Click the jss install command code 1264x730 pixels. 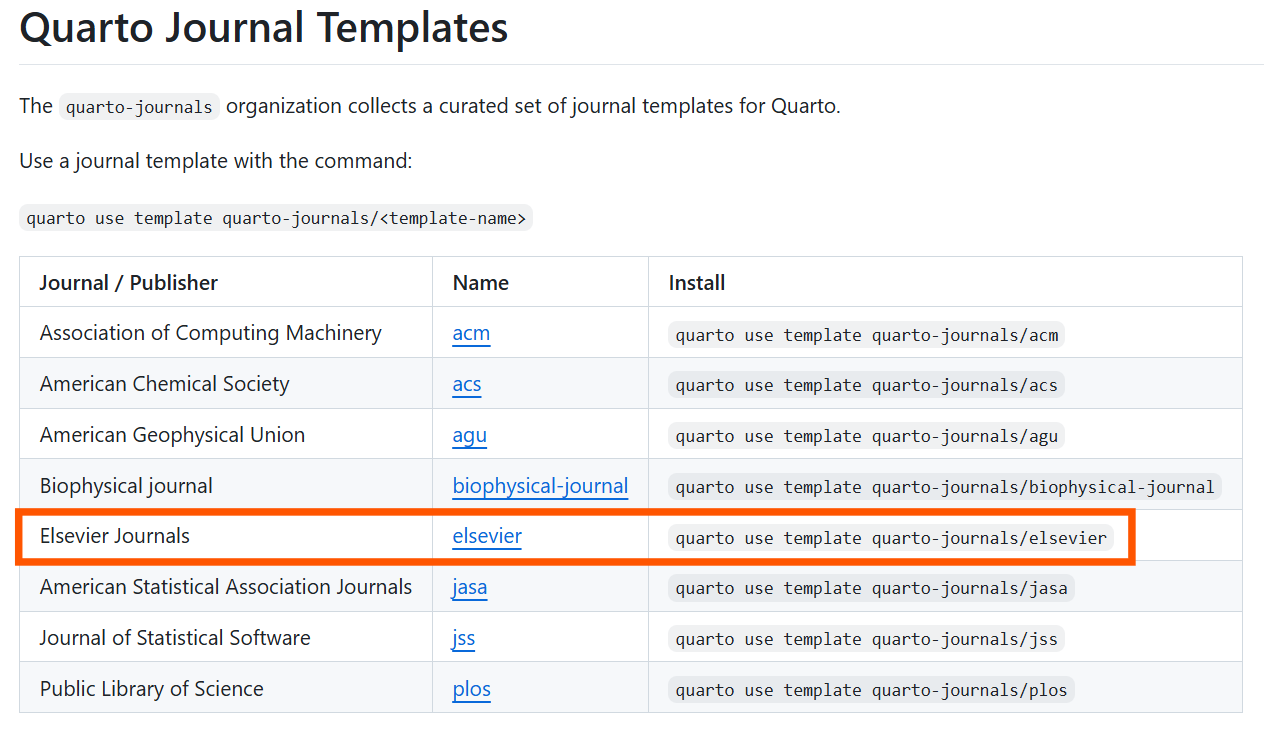[866, 639]
